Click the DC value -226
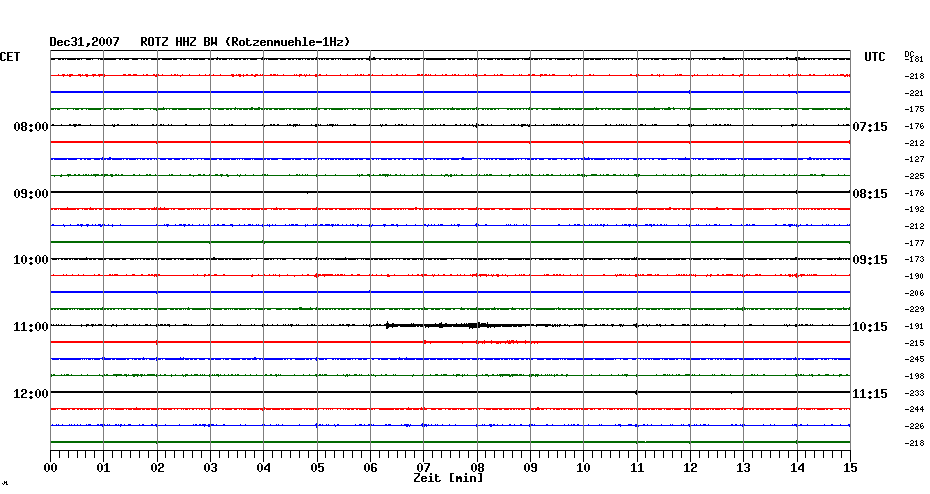The height and width of the screenshot is (494, 930). click(914, 426)
